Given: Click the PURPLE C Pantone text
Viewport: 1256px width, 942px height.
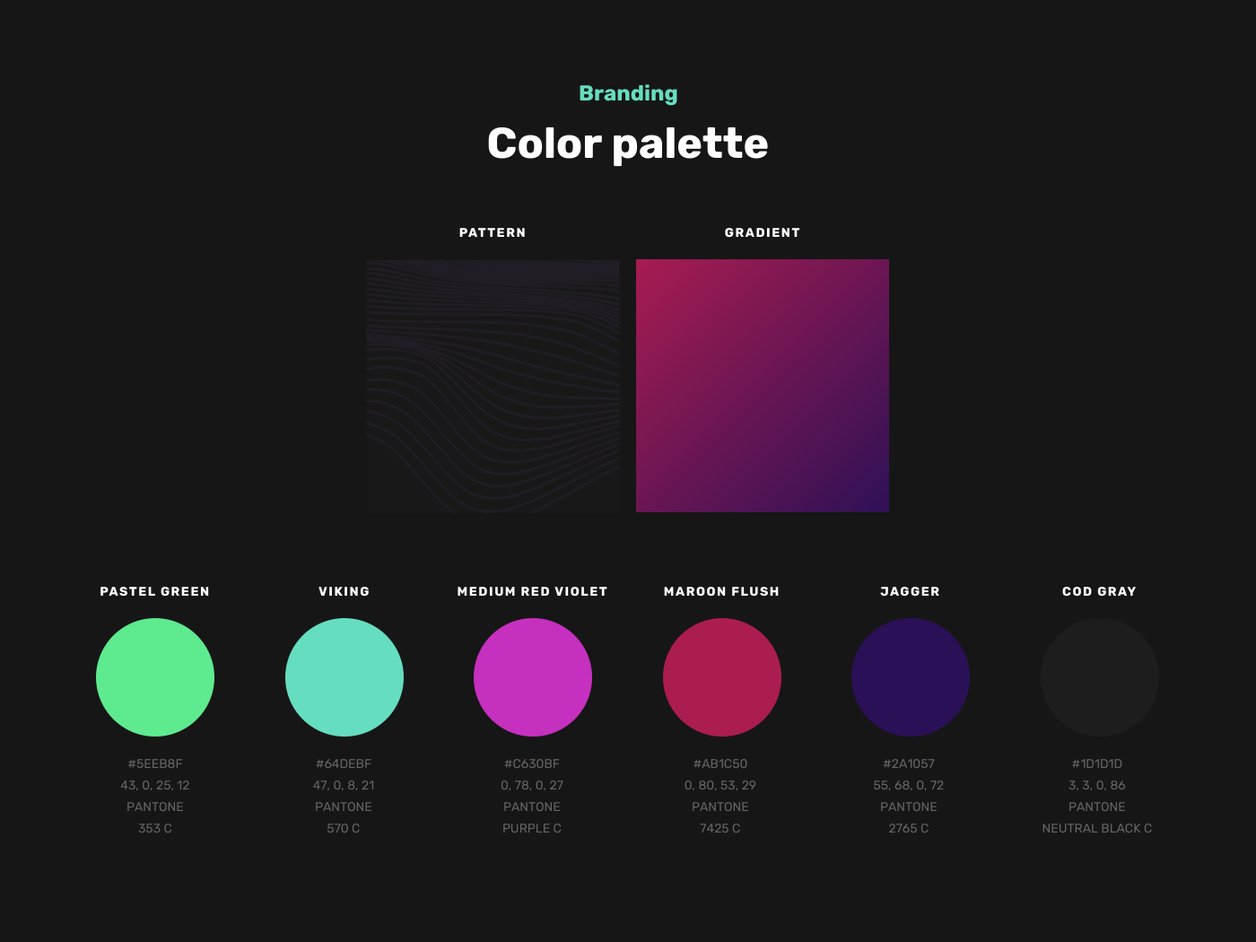Looking at the screenshot, I should 532,829.
